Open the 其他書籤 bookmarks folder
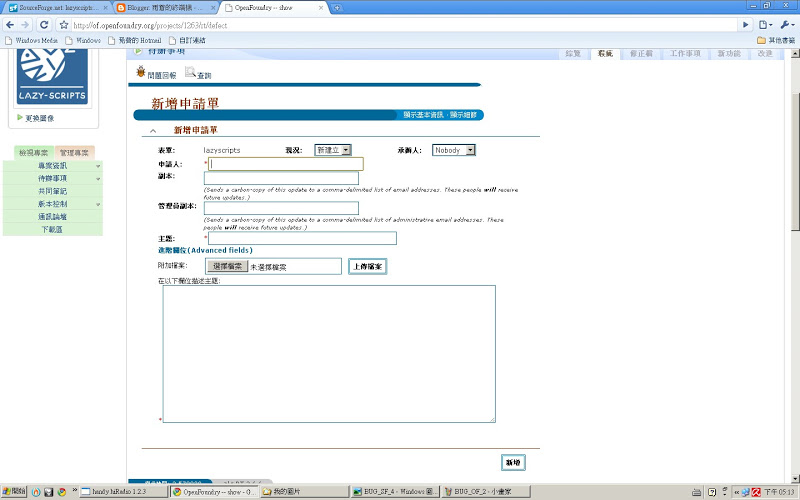 click(776, 40)
